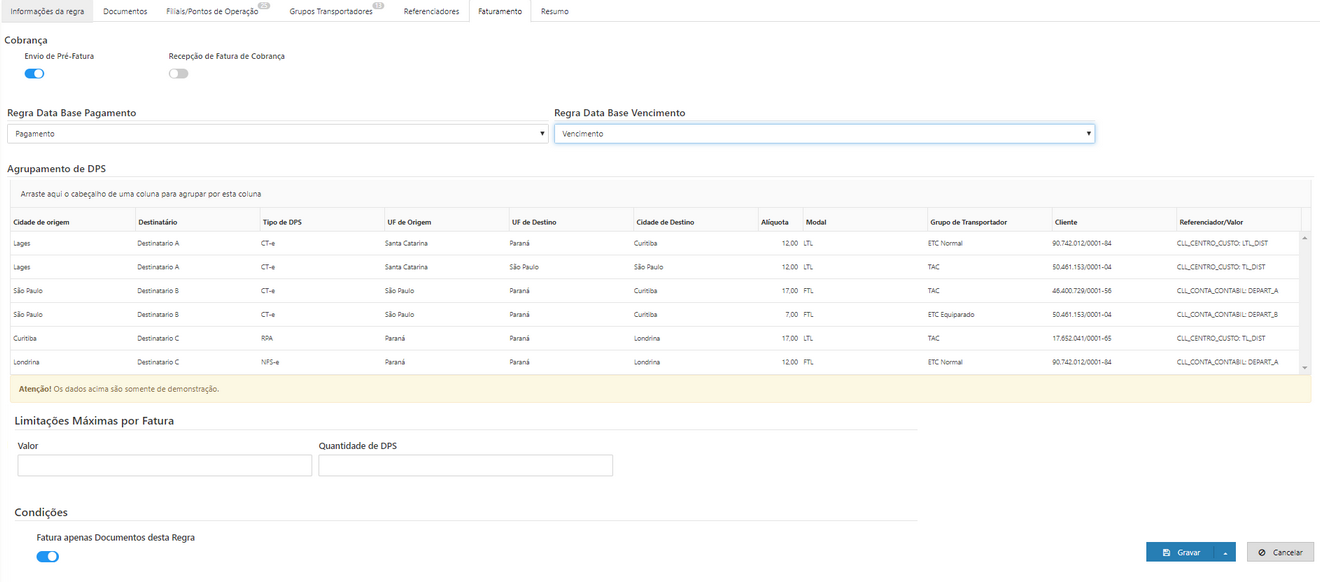Click the Tipo de DPS column header
The image size is (1320, 582).
click(x=281, y=222)
